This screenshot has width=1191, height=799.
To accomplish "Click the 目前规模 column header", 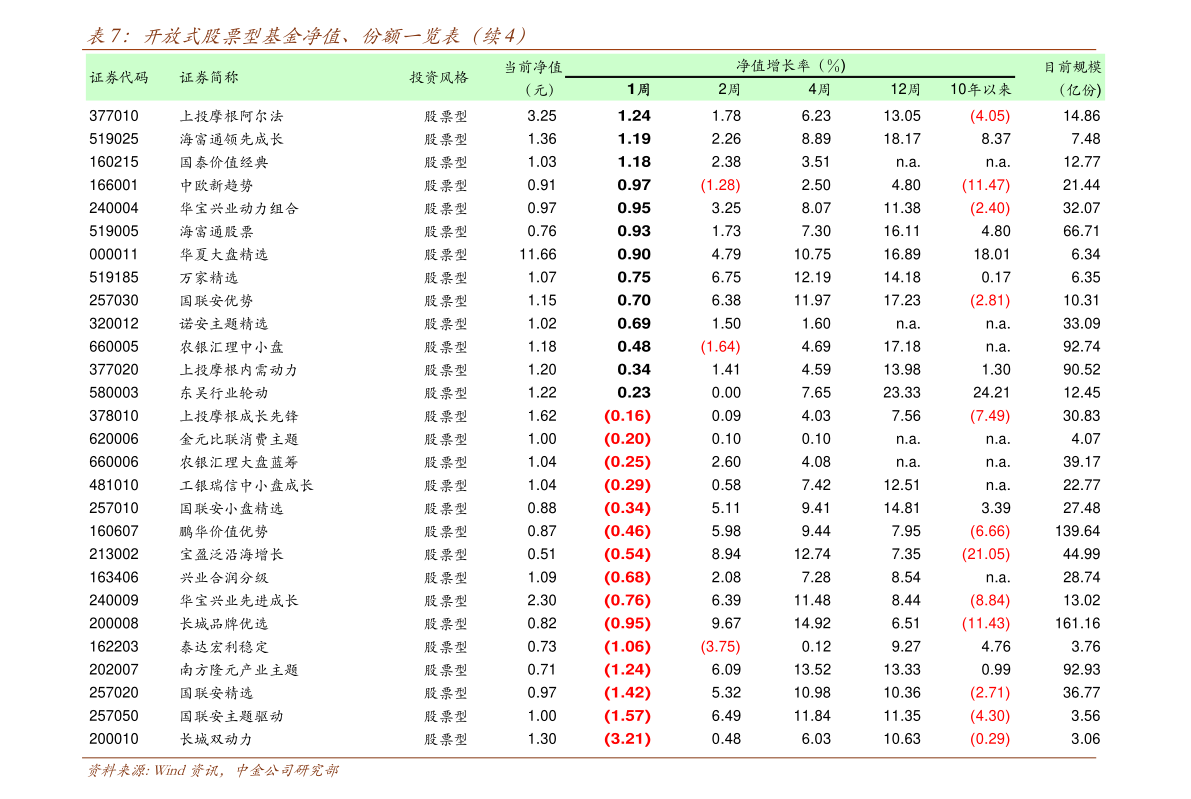I will (x=1072, y=67).
